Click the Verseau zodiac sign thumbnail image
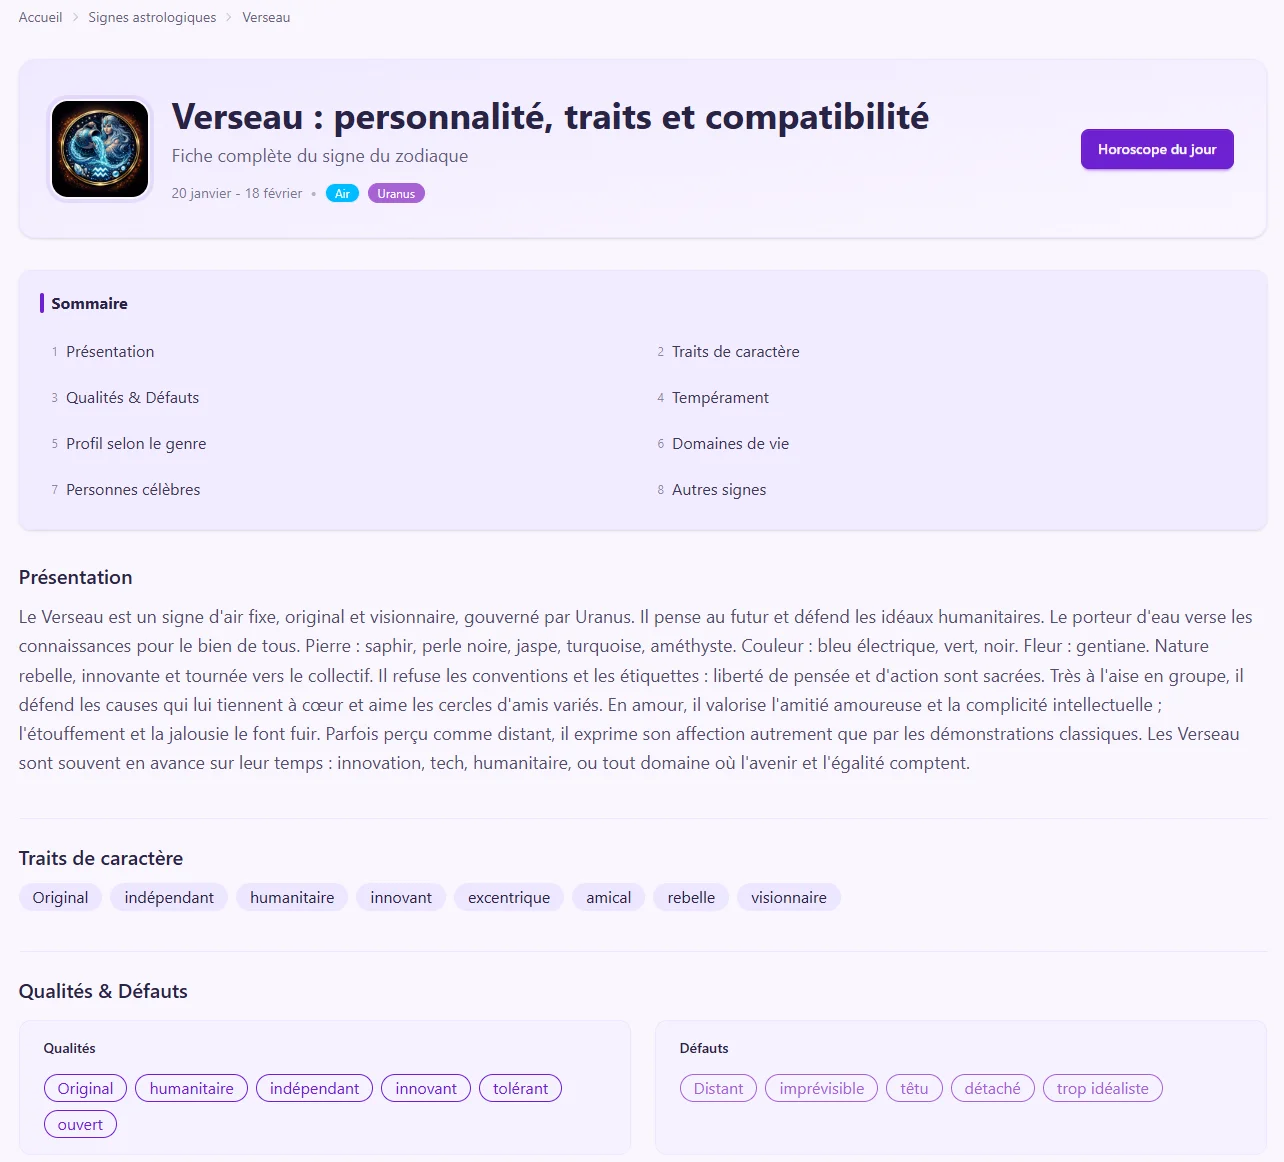The width and height of the screenshot is (1284, 1162). [100, 149]
